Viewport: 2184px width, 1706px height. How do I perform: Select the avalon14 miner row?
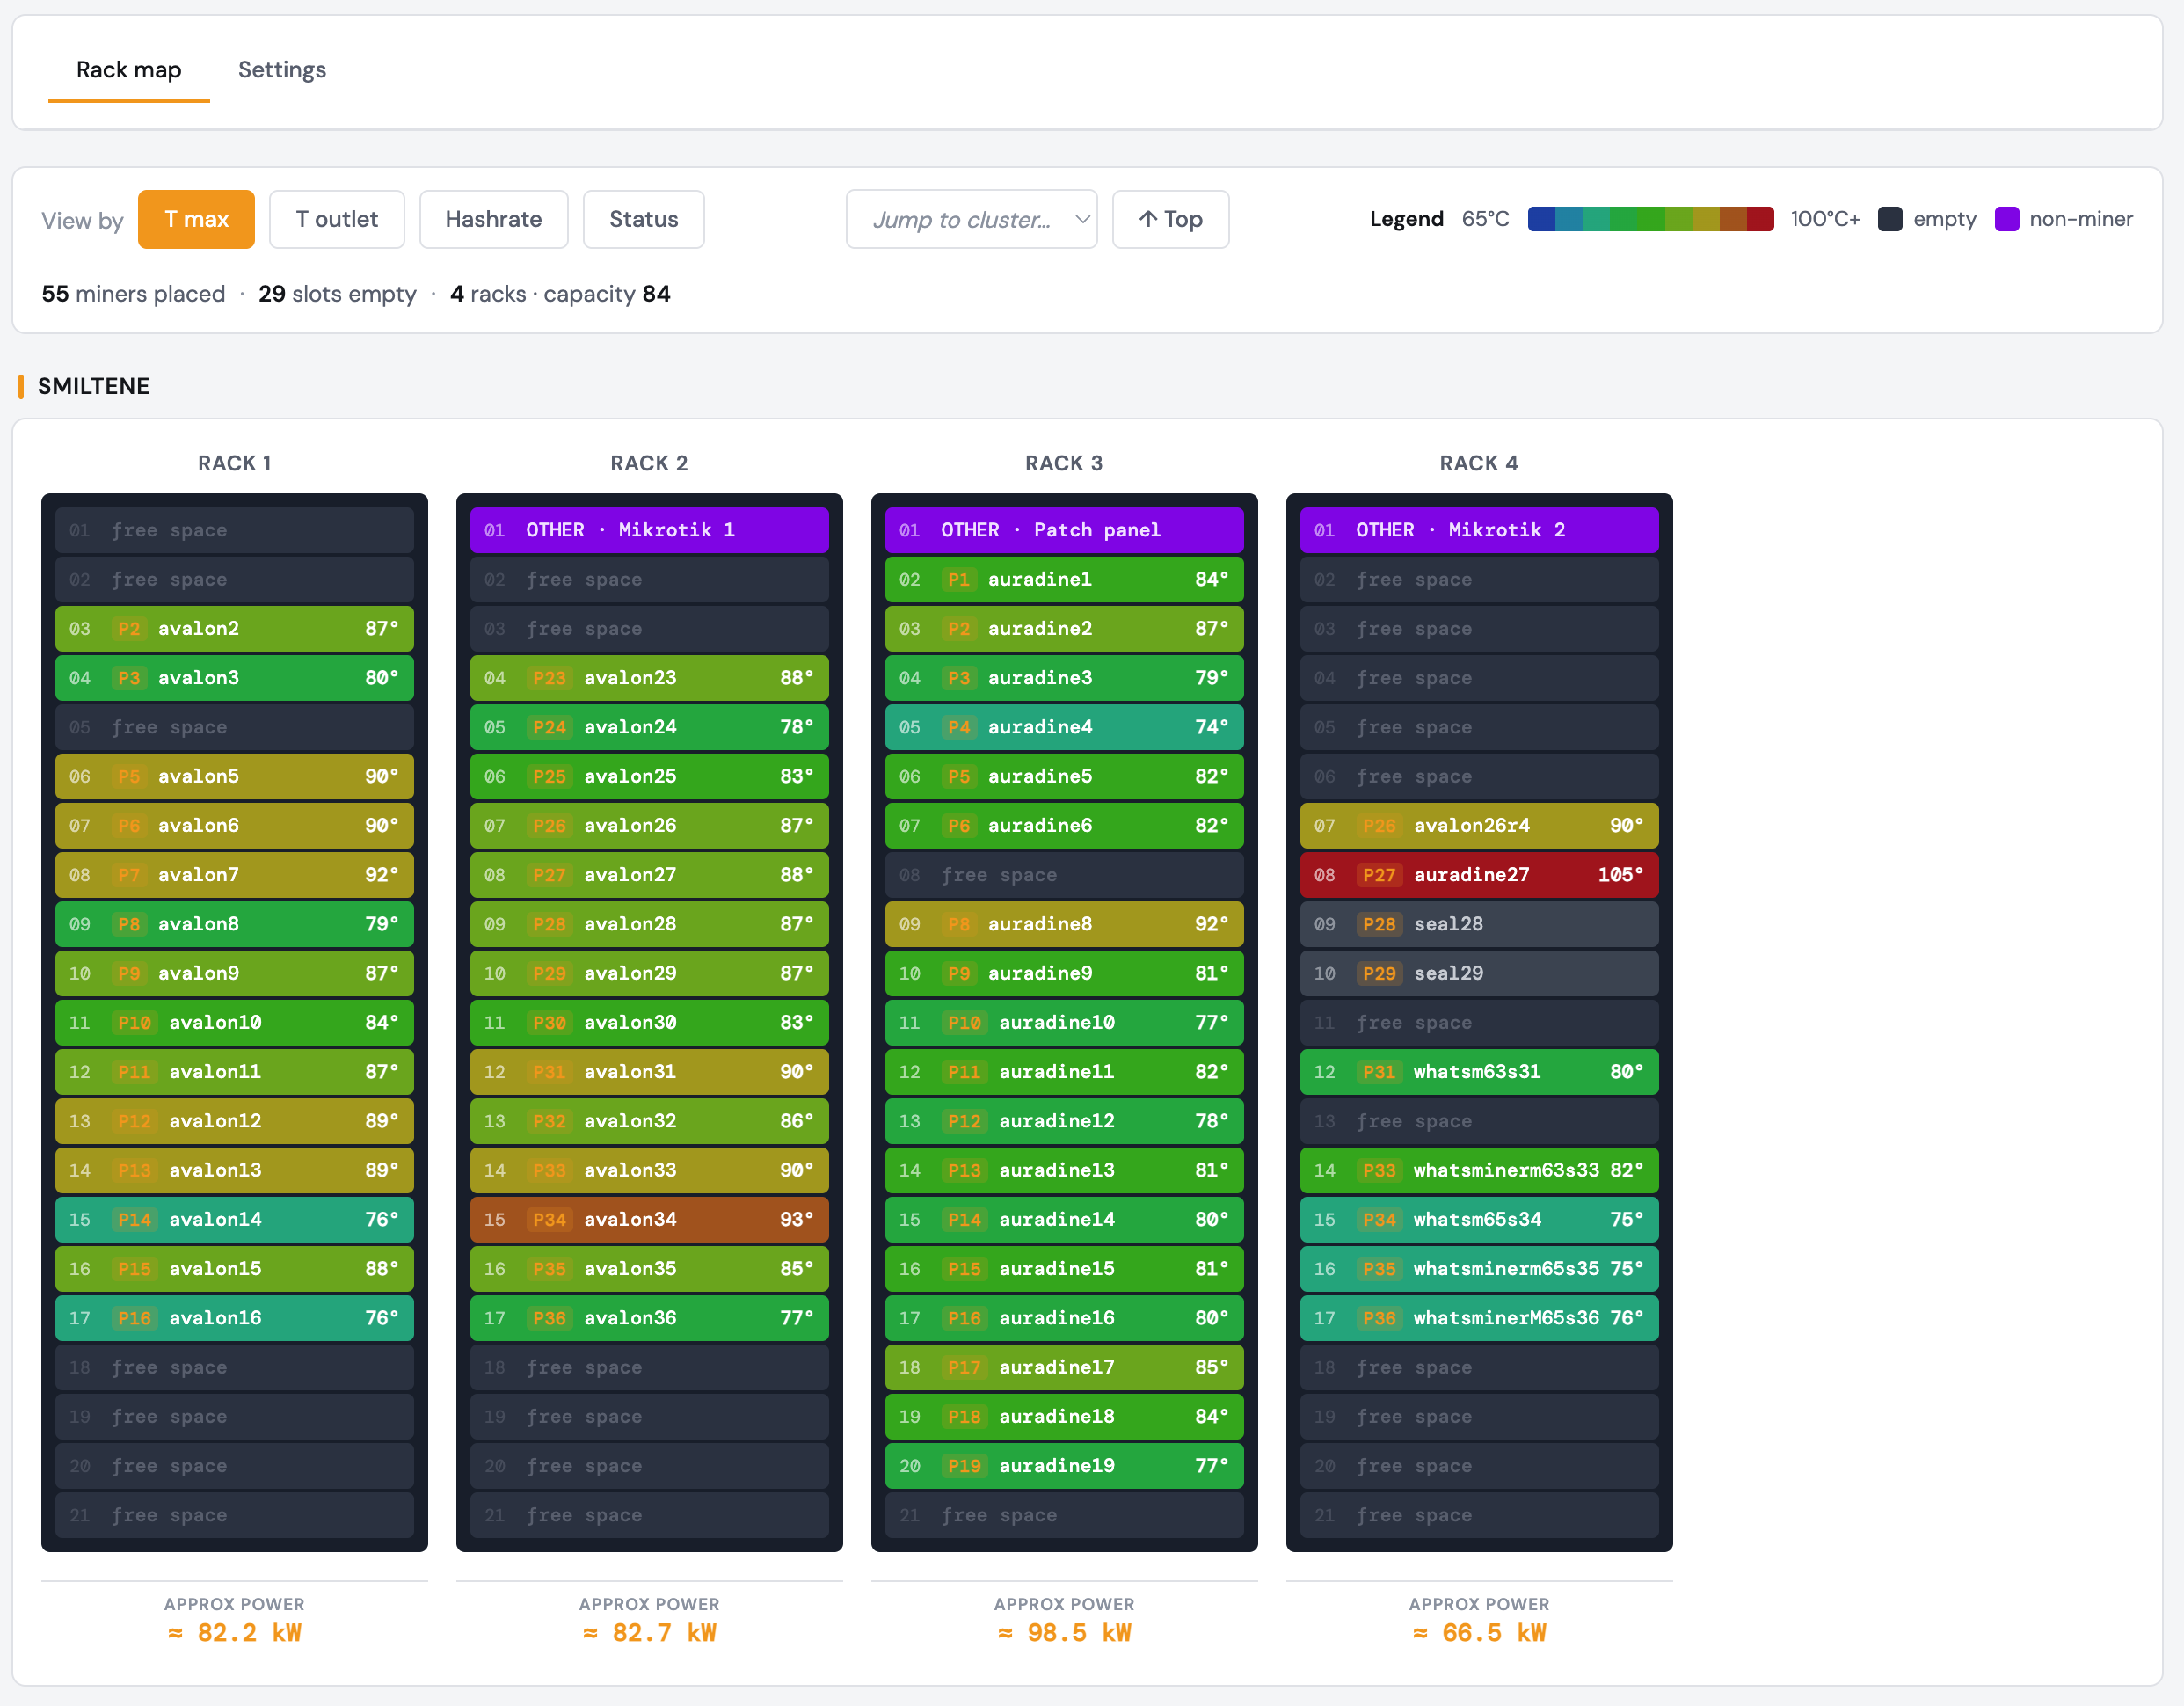point(234,1220)
